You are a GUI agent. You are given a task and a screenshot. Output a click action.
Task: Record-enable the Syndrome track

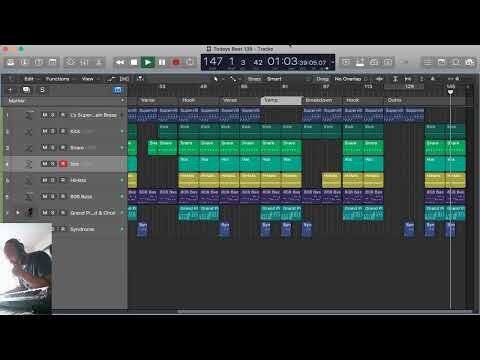click(63, 229)
